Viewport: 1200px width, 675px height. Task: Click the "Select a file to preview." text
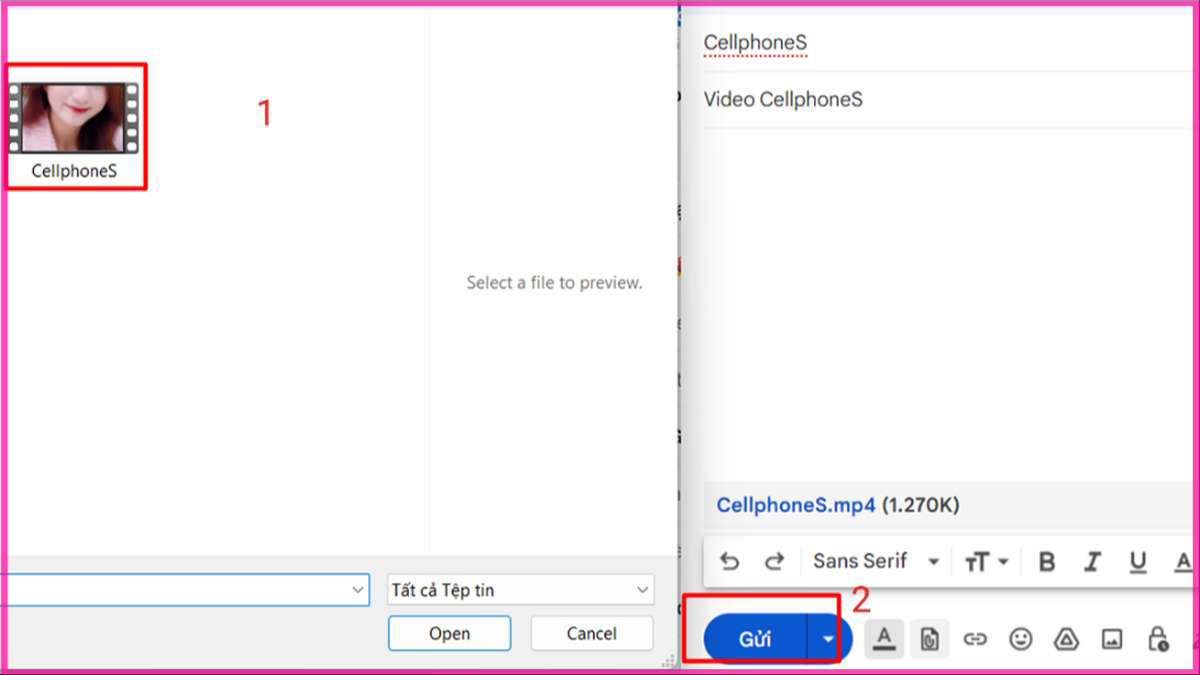coord(554,283)
